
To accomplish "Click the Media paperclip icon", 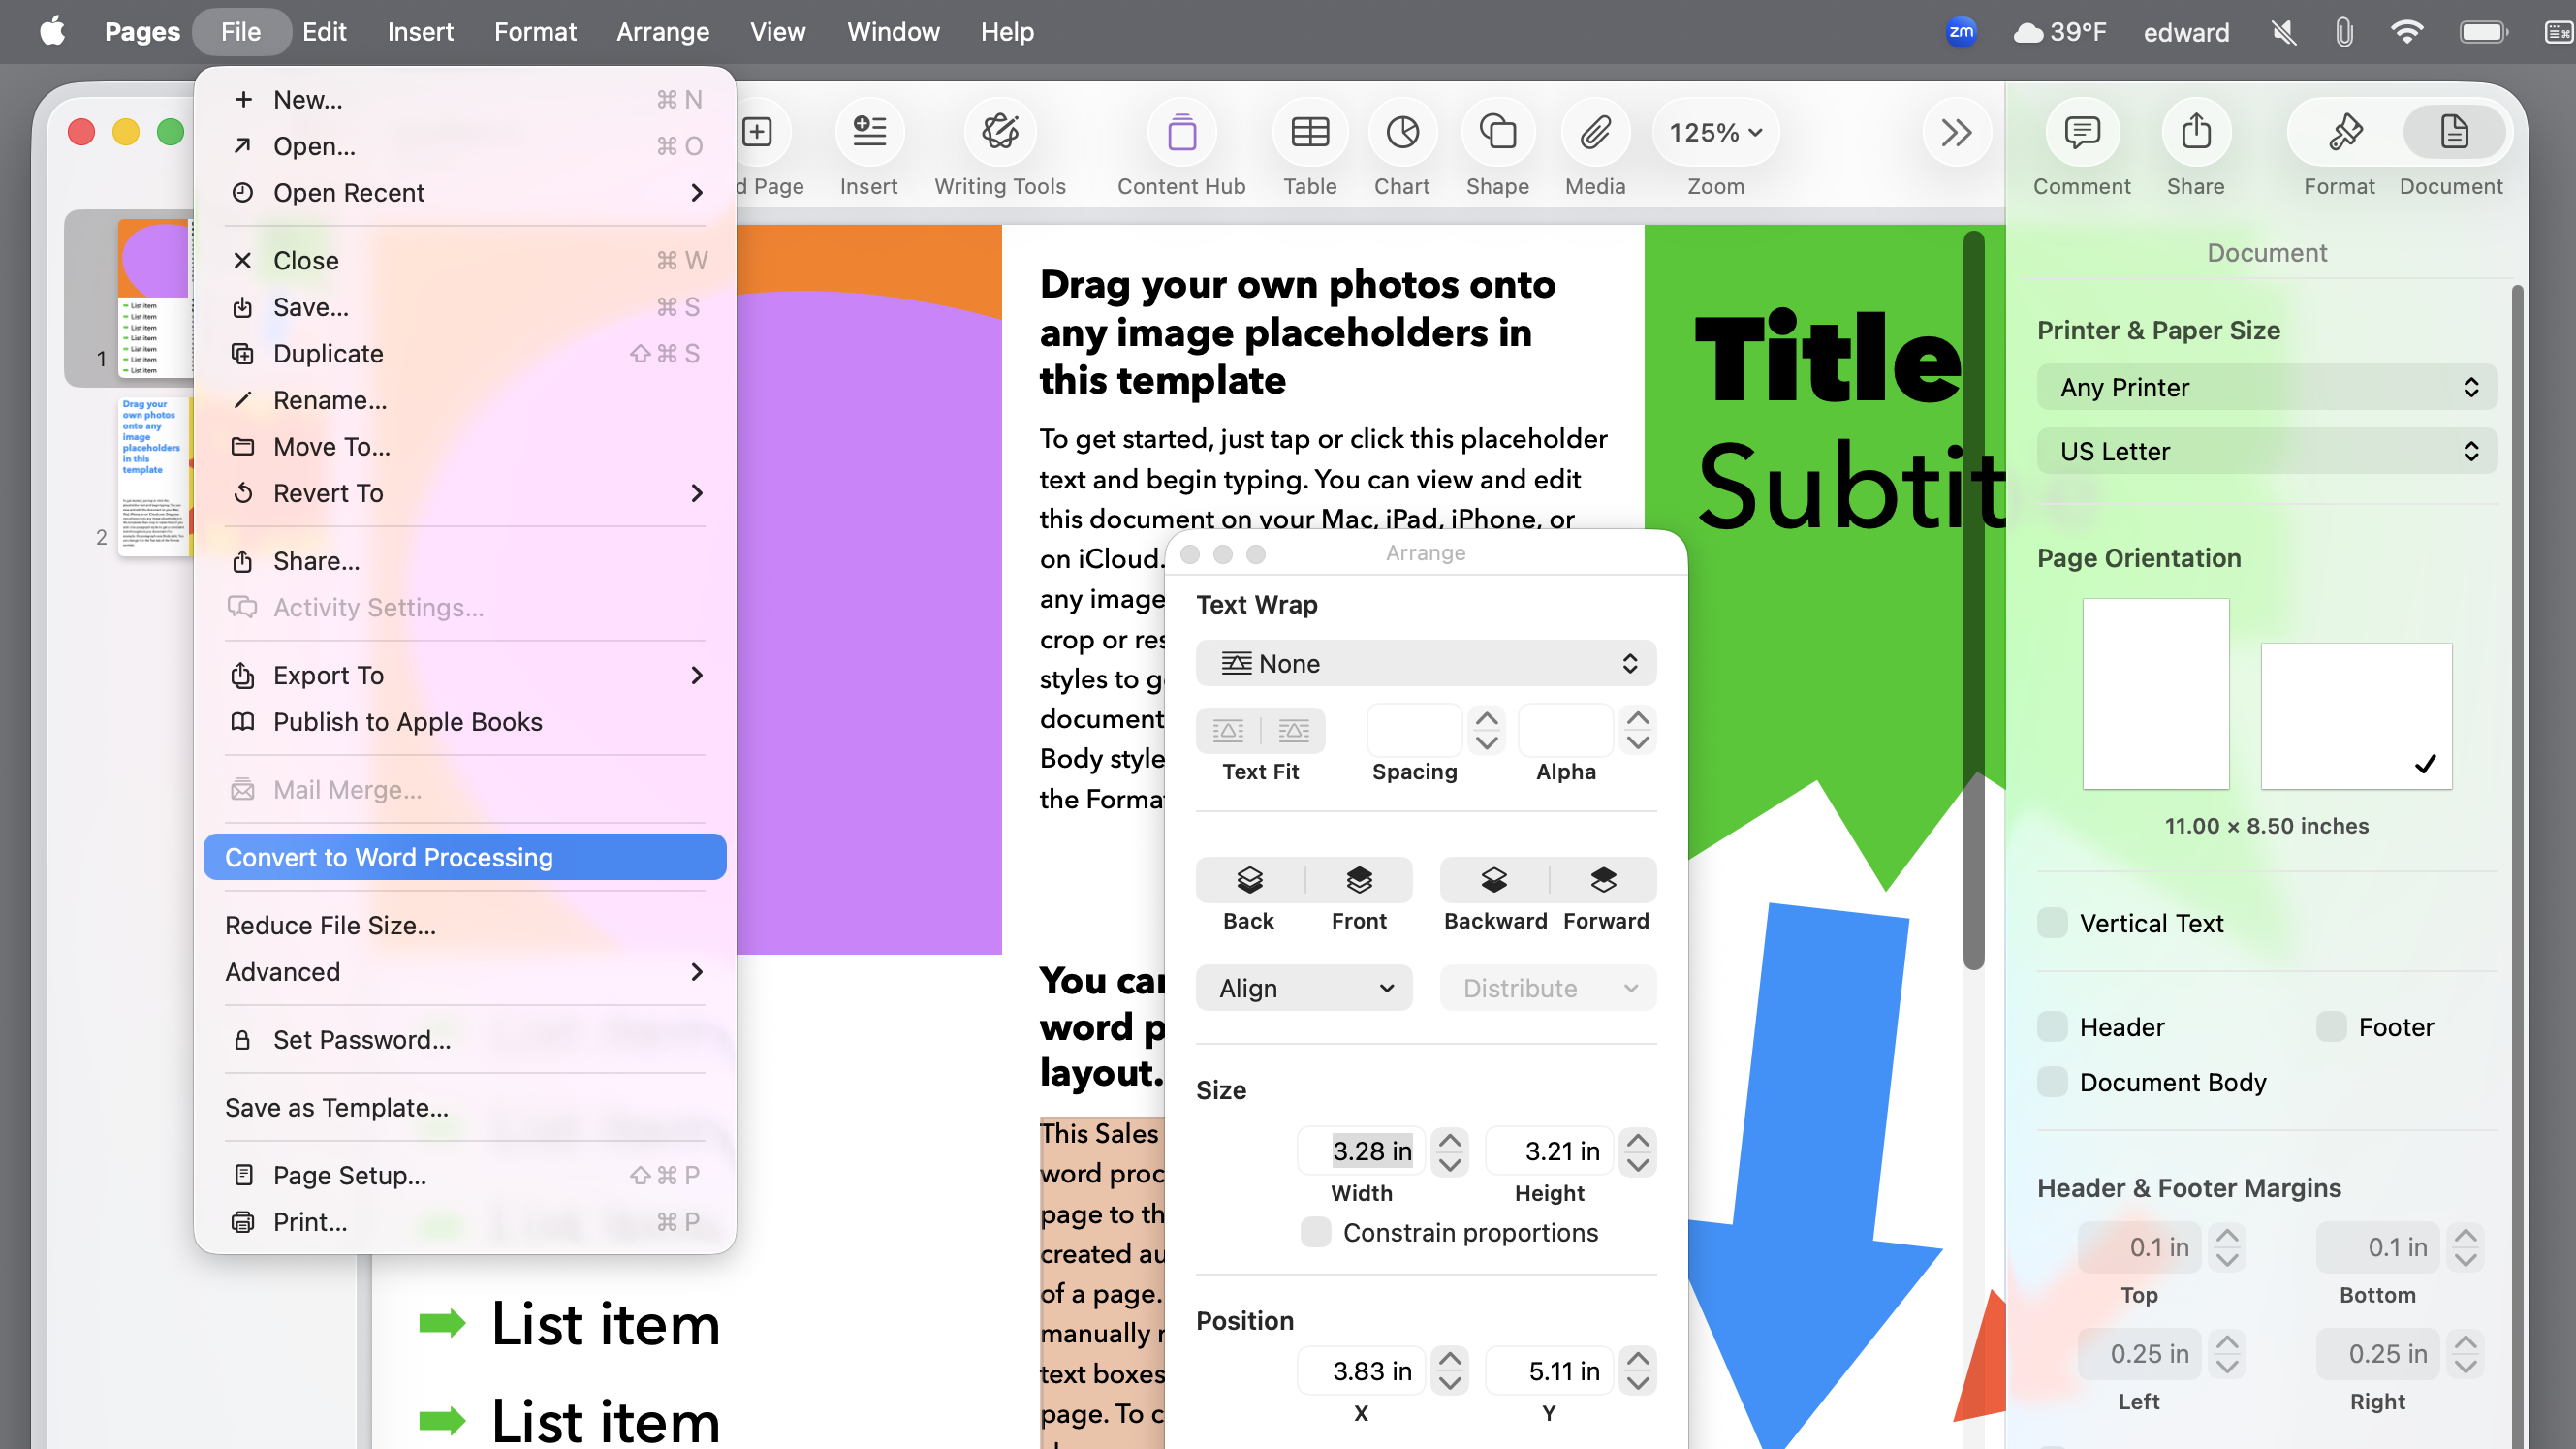I will pyautogui.click(x=1595, y=132).
